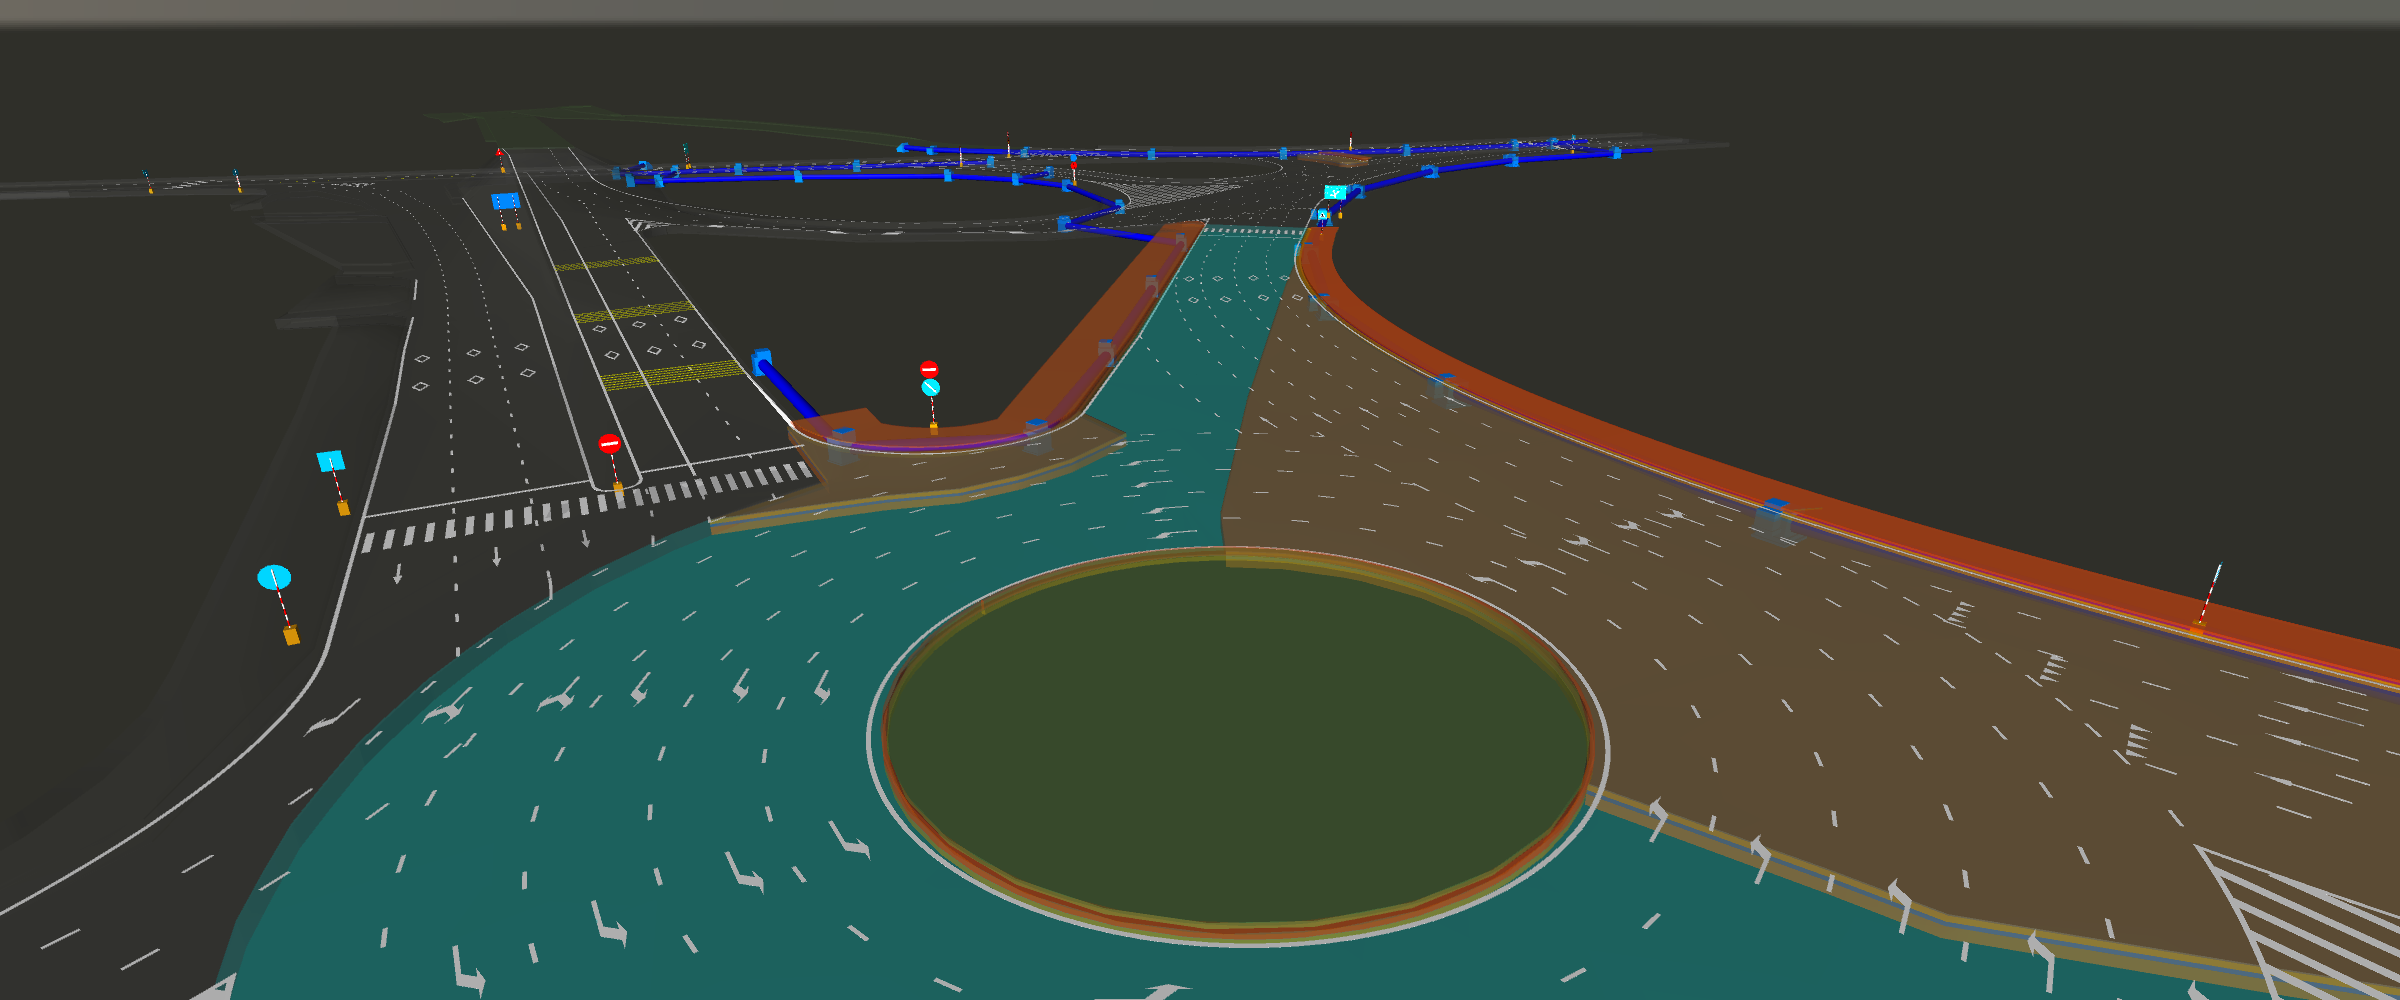
Task: Select the distant cyan direction sign
Action: click(1335, 192)
